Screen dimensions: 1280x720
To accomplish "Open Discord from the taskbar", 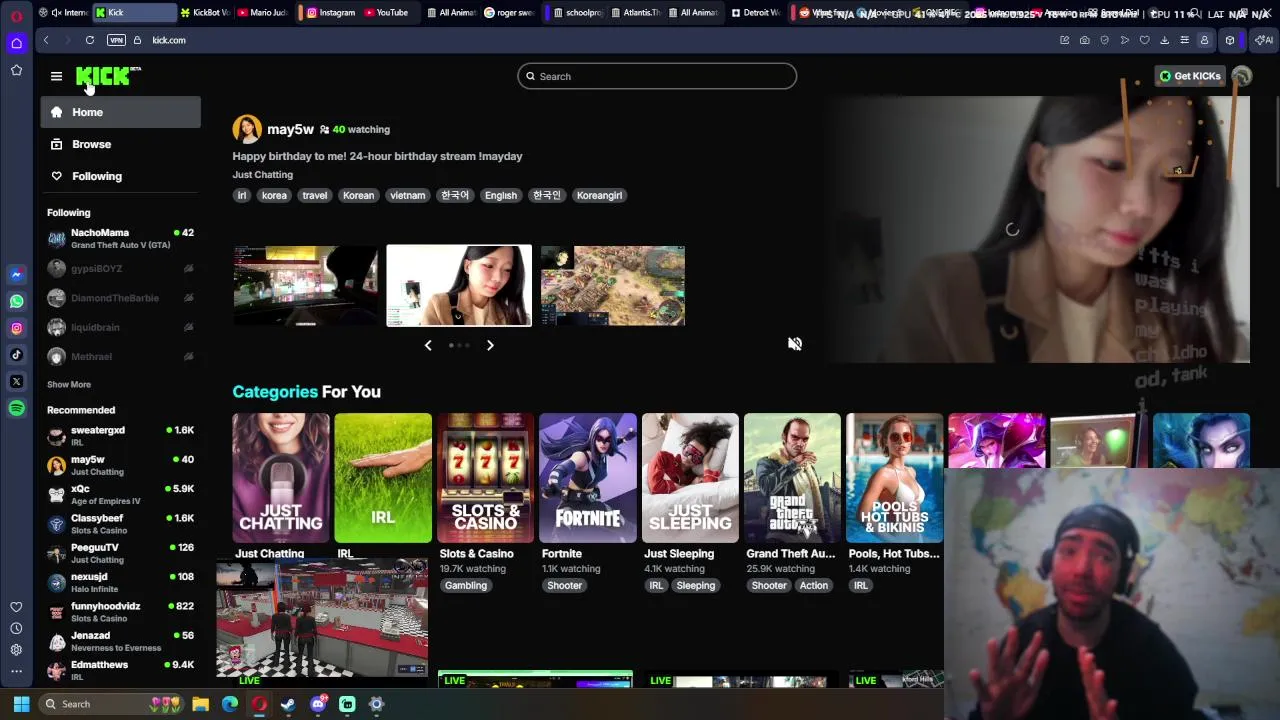I will point(318,704).
